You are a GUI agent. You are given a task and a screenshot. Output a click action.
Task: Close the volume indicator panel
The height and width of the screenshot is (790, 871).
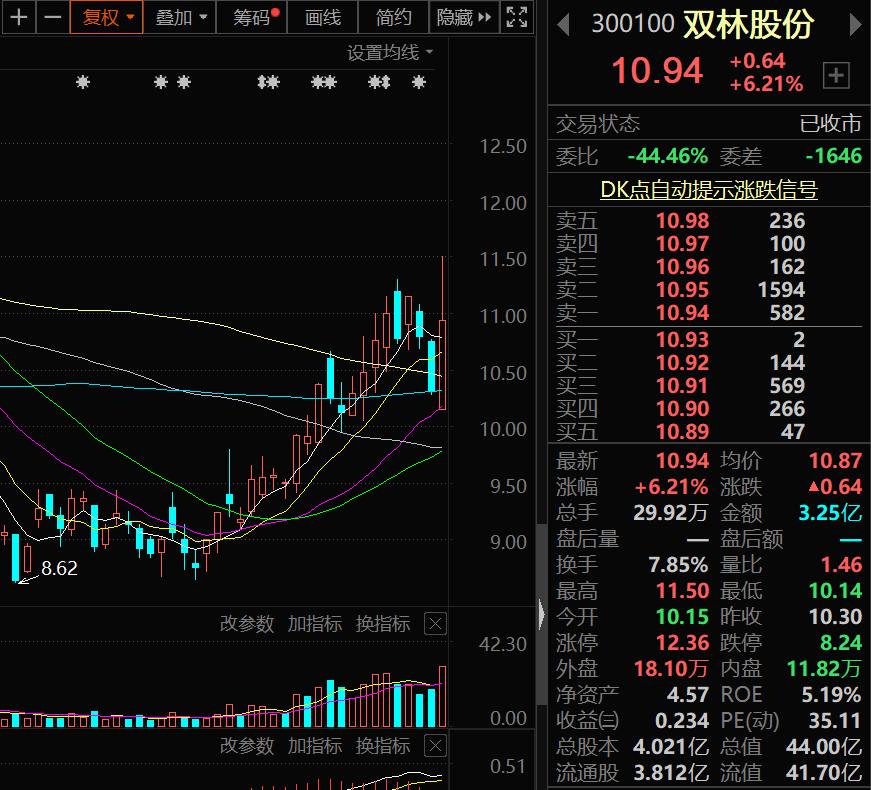[435, 623]
